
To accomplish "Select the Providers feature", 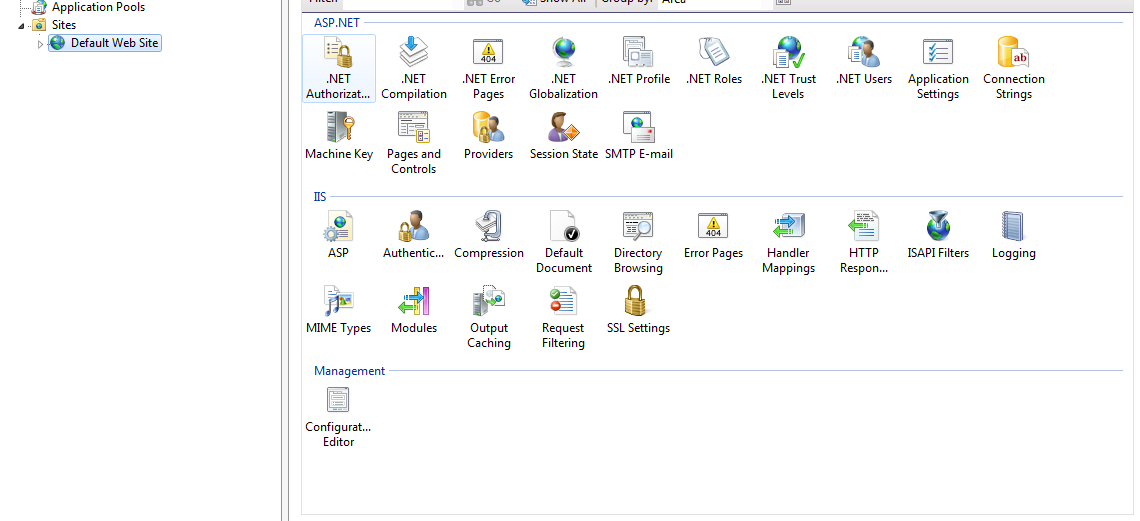I will tap(489, 136).
